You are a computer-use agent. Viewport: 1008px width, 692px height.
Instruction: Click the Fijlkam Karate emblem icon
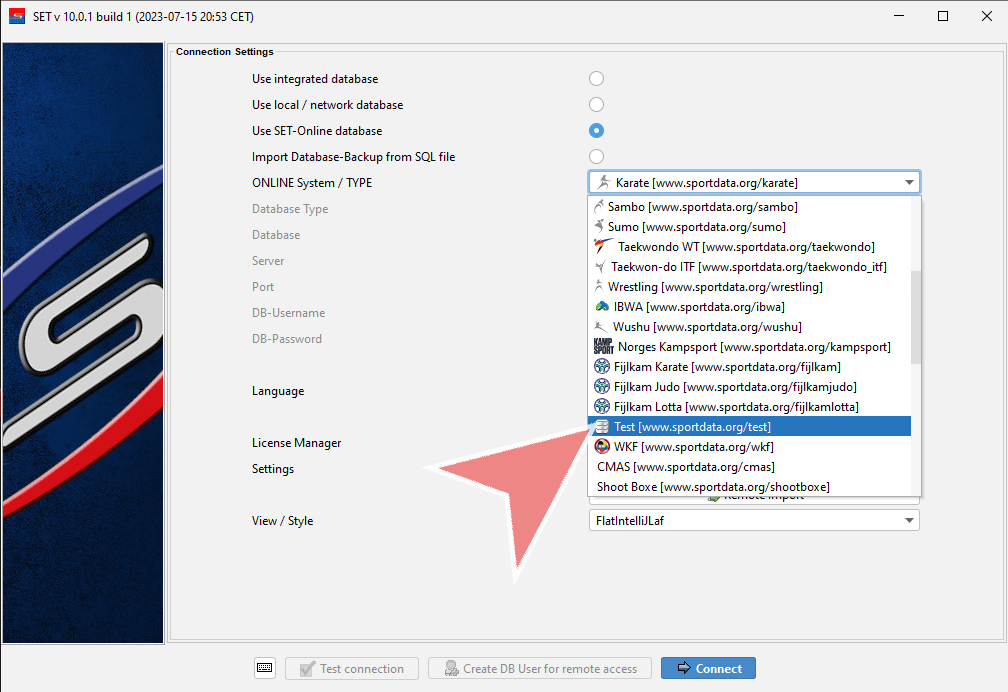tap(601, 367)
